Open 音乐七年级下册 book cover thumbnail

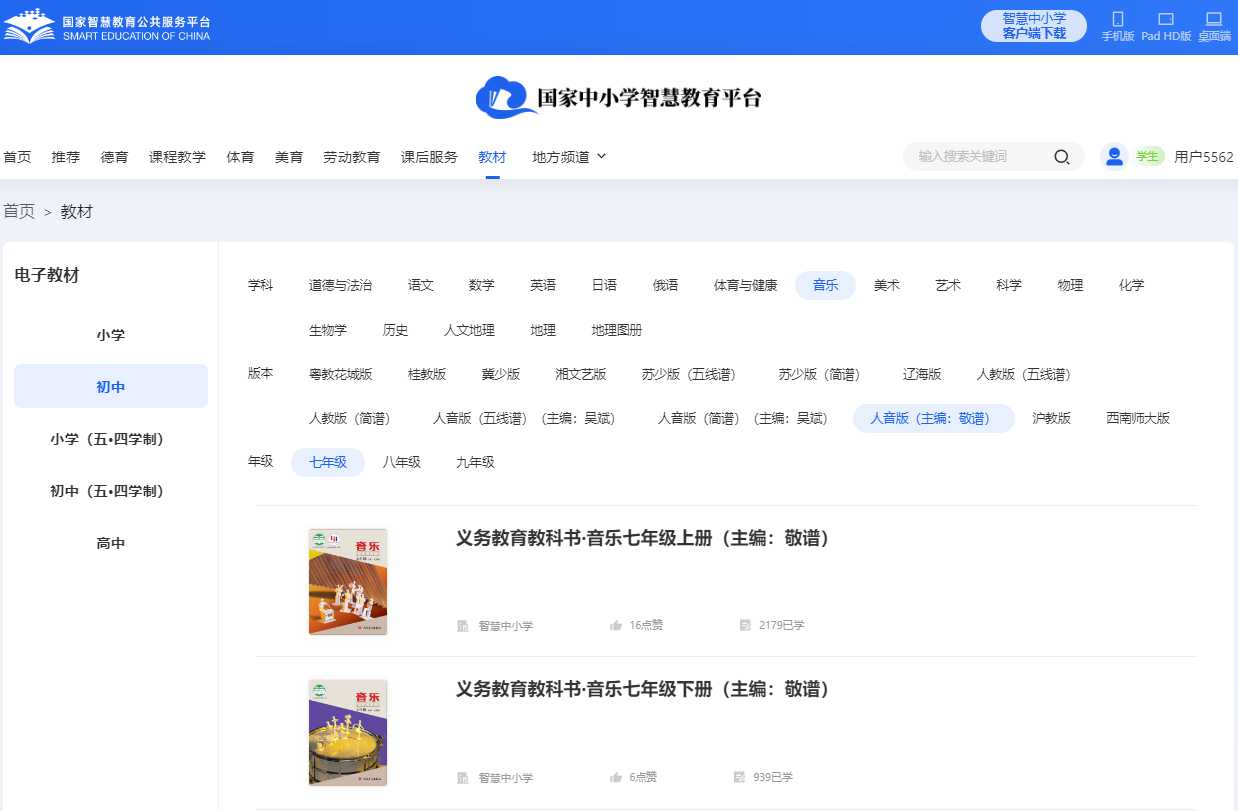tap(348, 733)
